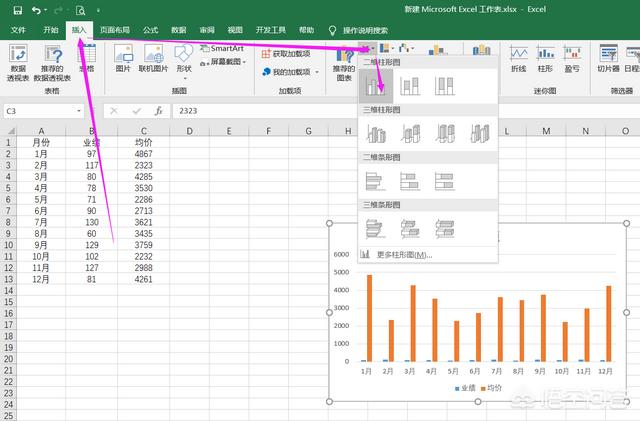This screenshot has height=421, width=640.
Task: Choose 3-D 100% stacked column chart
Action: (445, 134)
